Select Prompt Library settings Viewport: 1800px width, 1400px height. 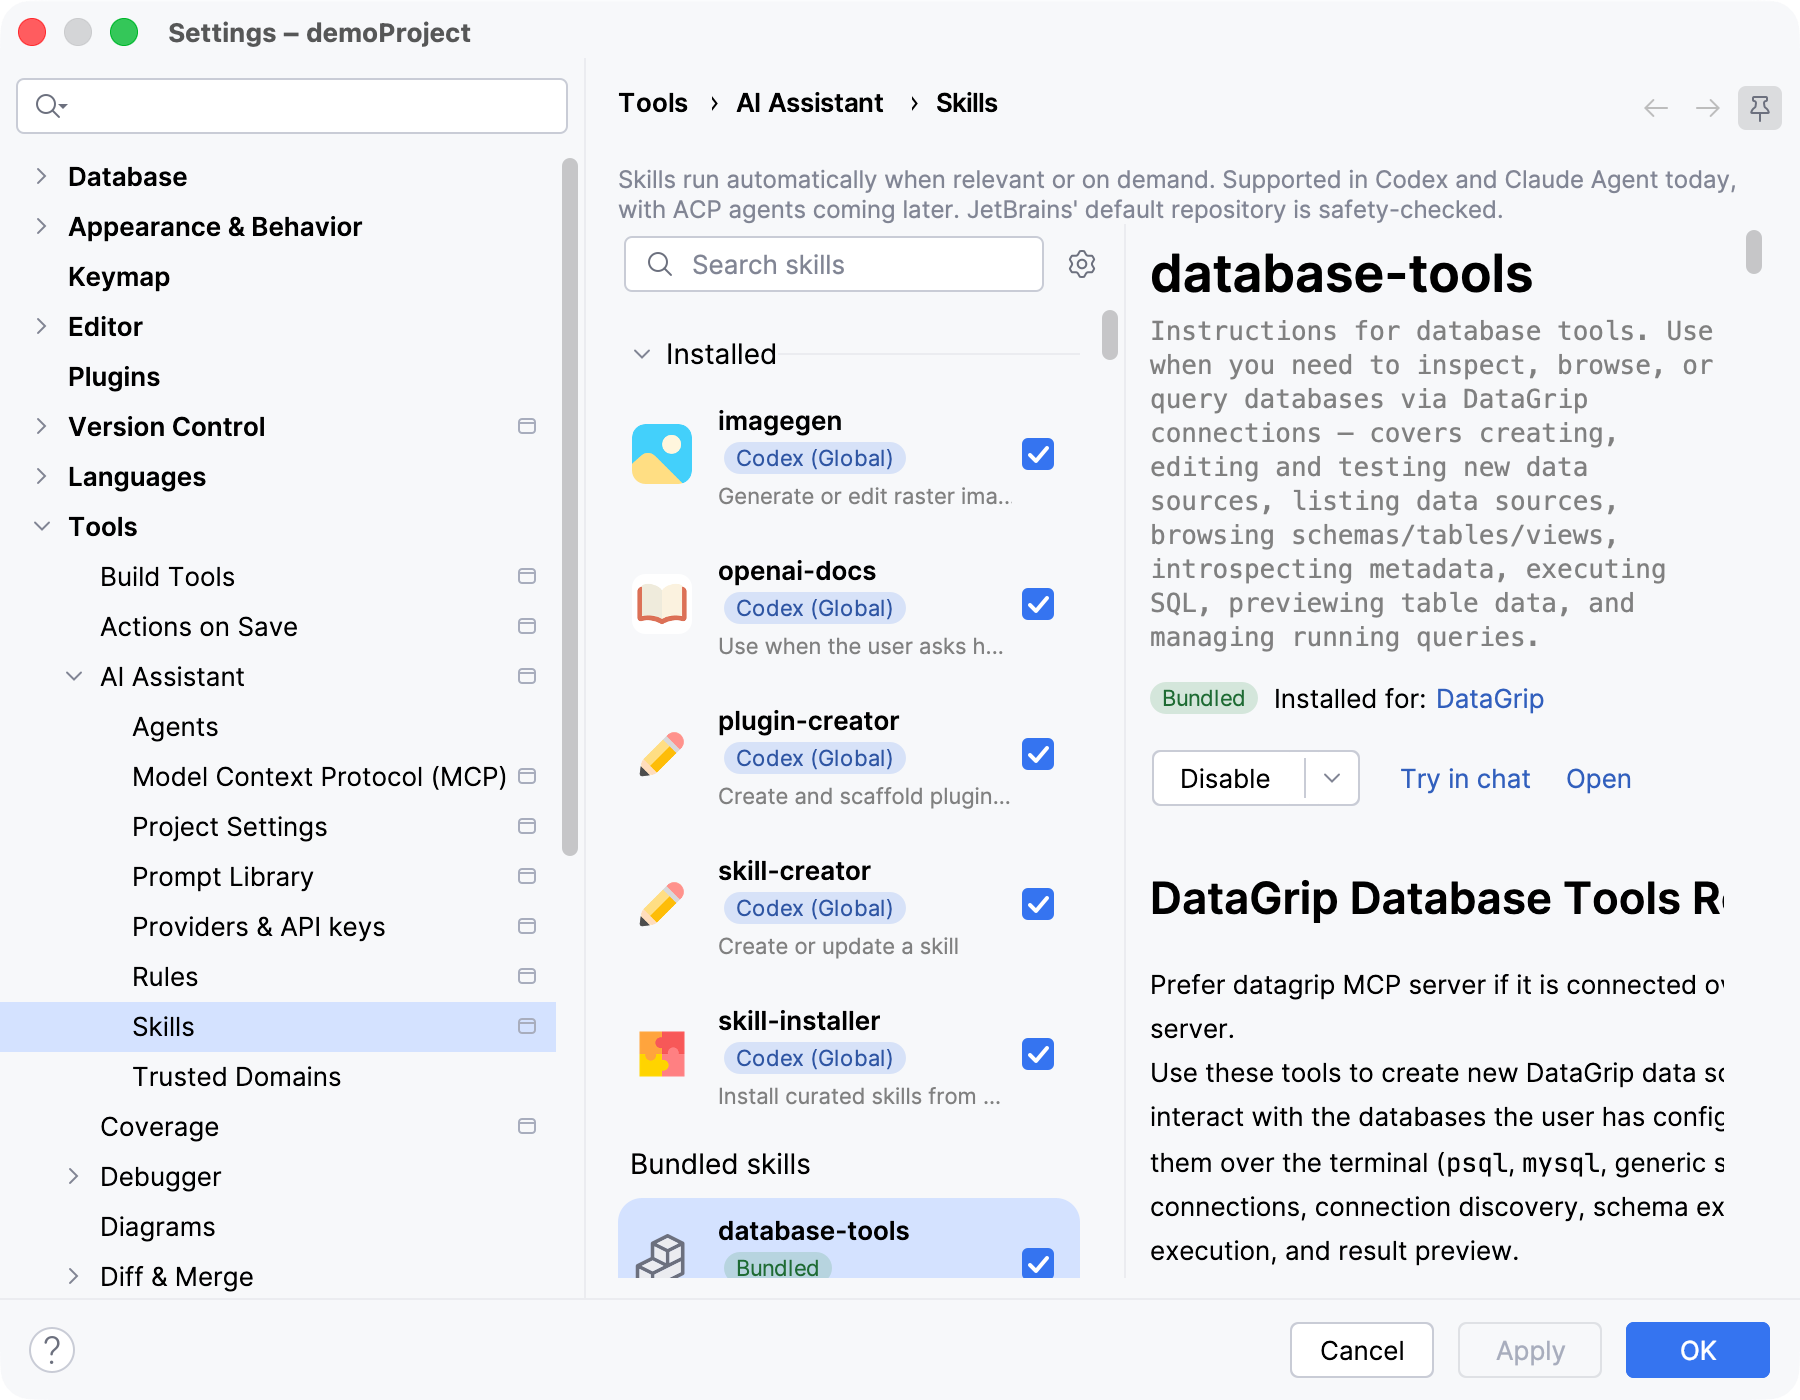(x=223, y=876)
